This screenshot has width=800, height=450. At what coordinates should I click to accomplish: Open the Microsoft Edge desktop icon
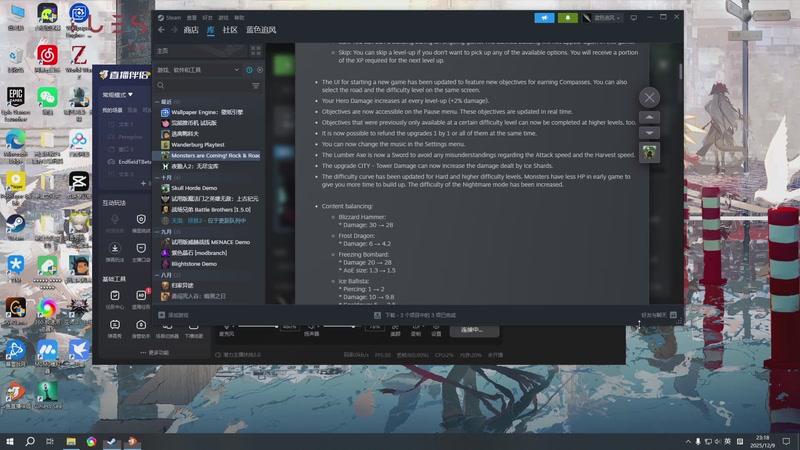coord(16,145)
